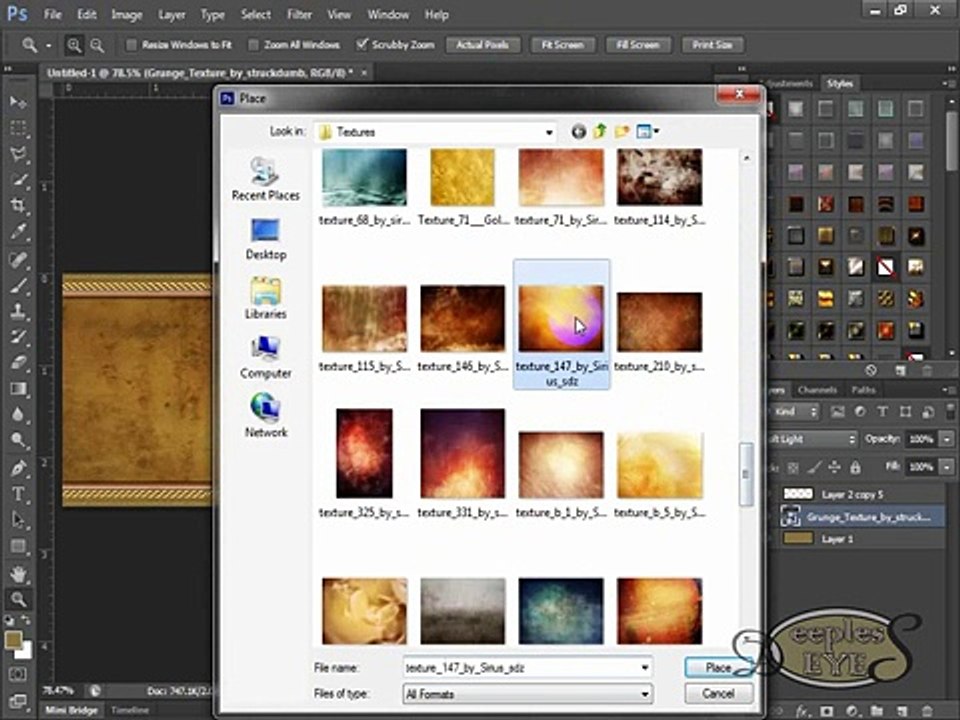The height and width of the screenshot is (720, 960).
Task: Open Computer location in dialog sidebar
Action: coord(265,358)
